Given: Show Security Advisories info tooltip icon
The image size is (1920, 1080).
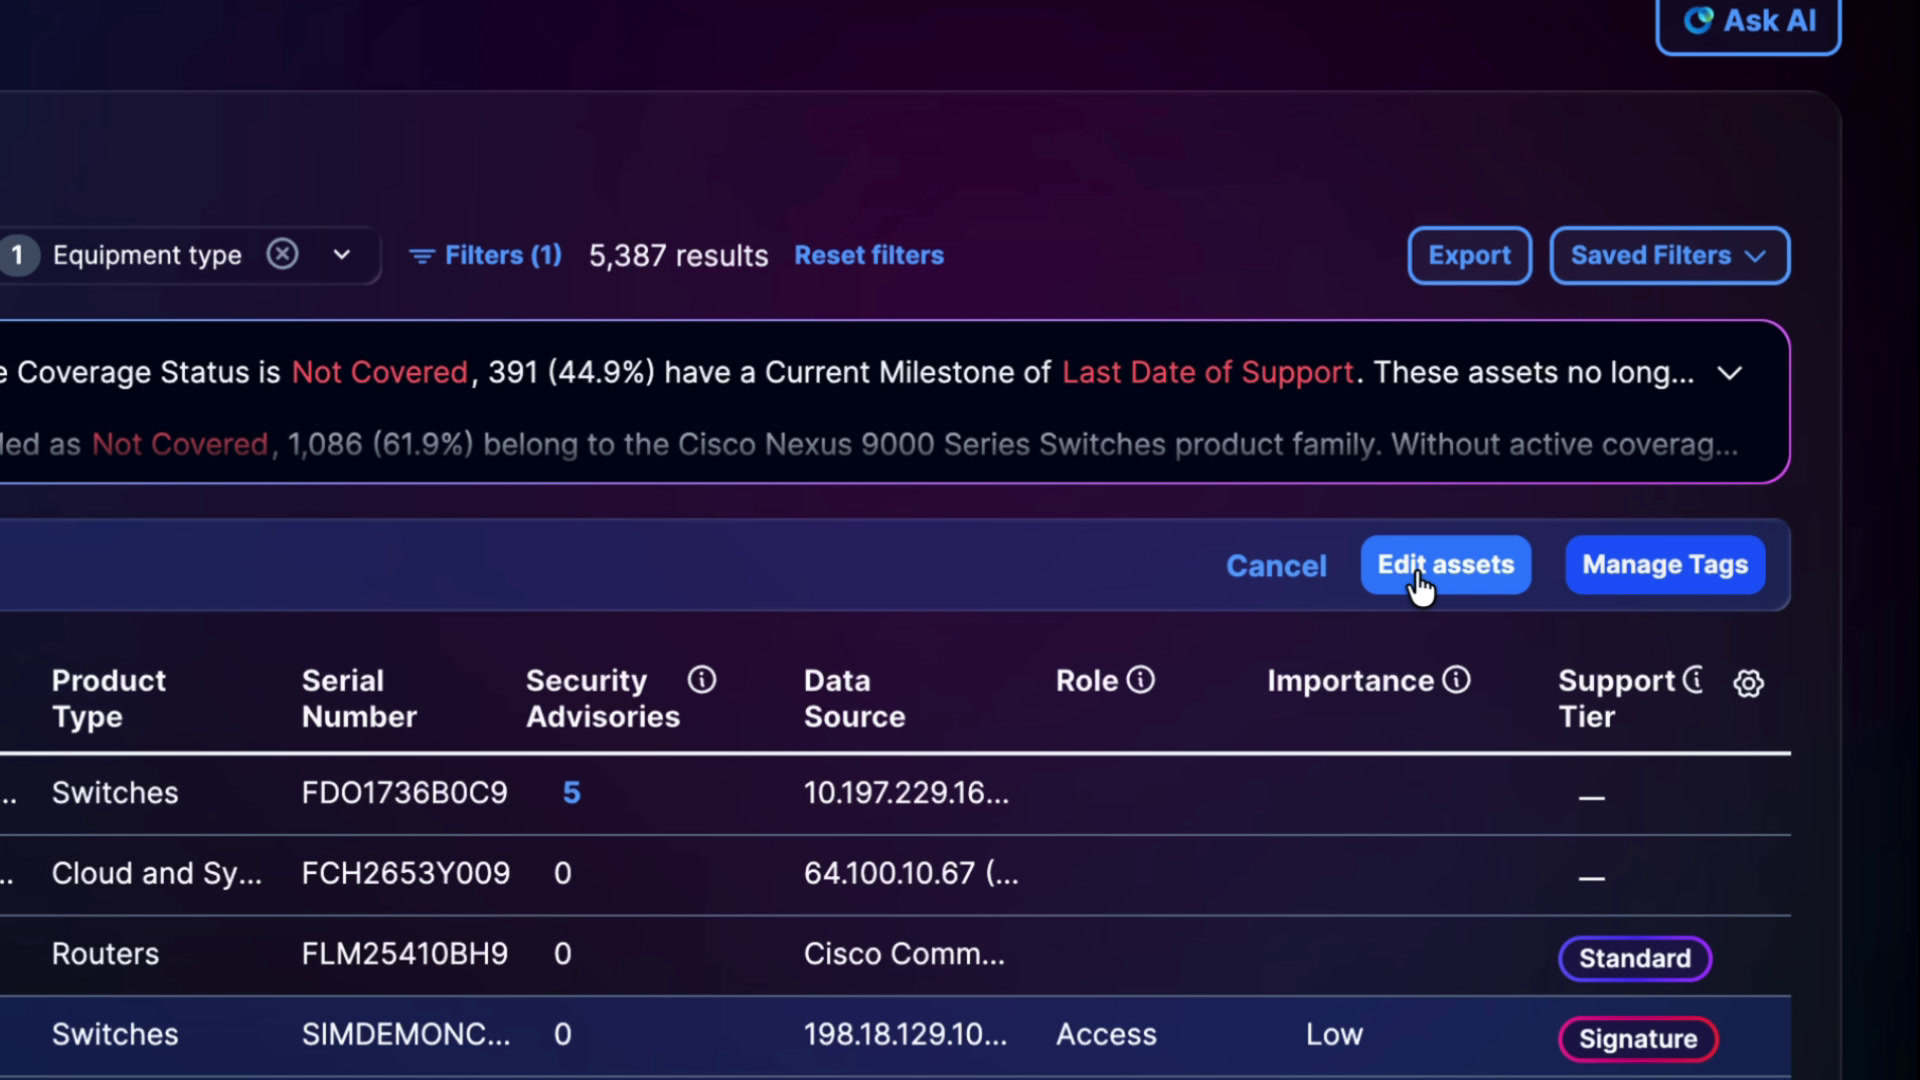Looking at the screenshot, I should coord(702,680).
